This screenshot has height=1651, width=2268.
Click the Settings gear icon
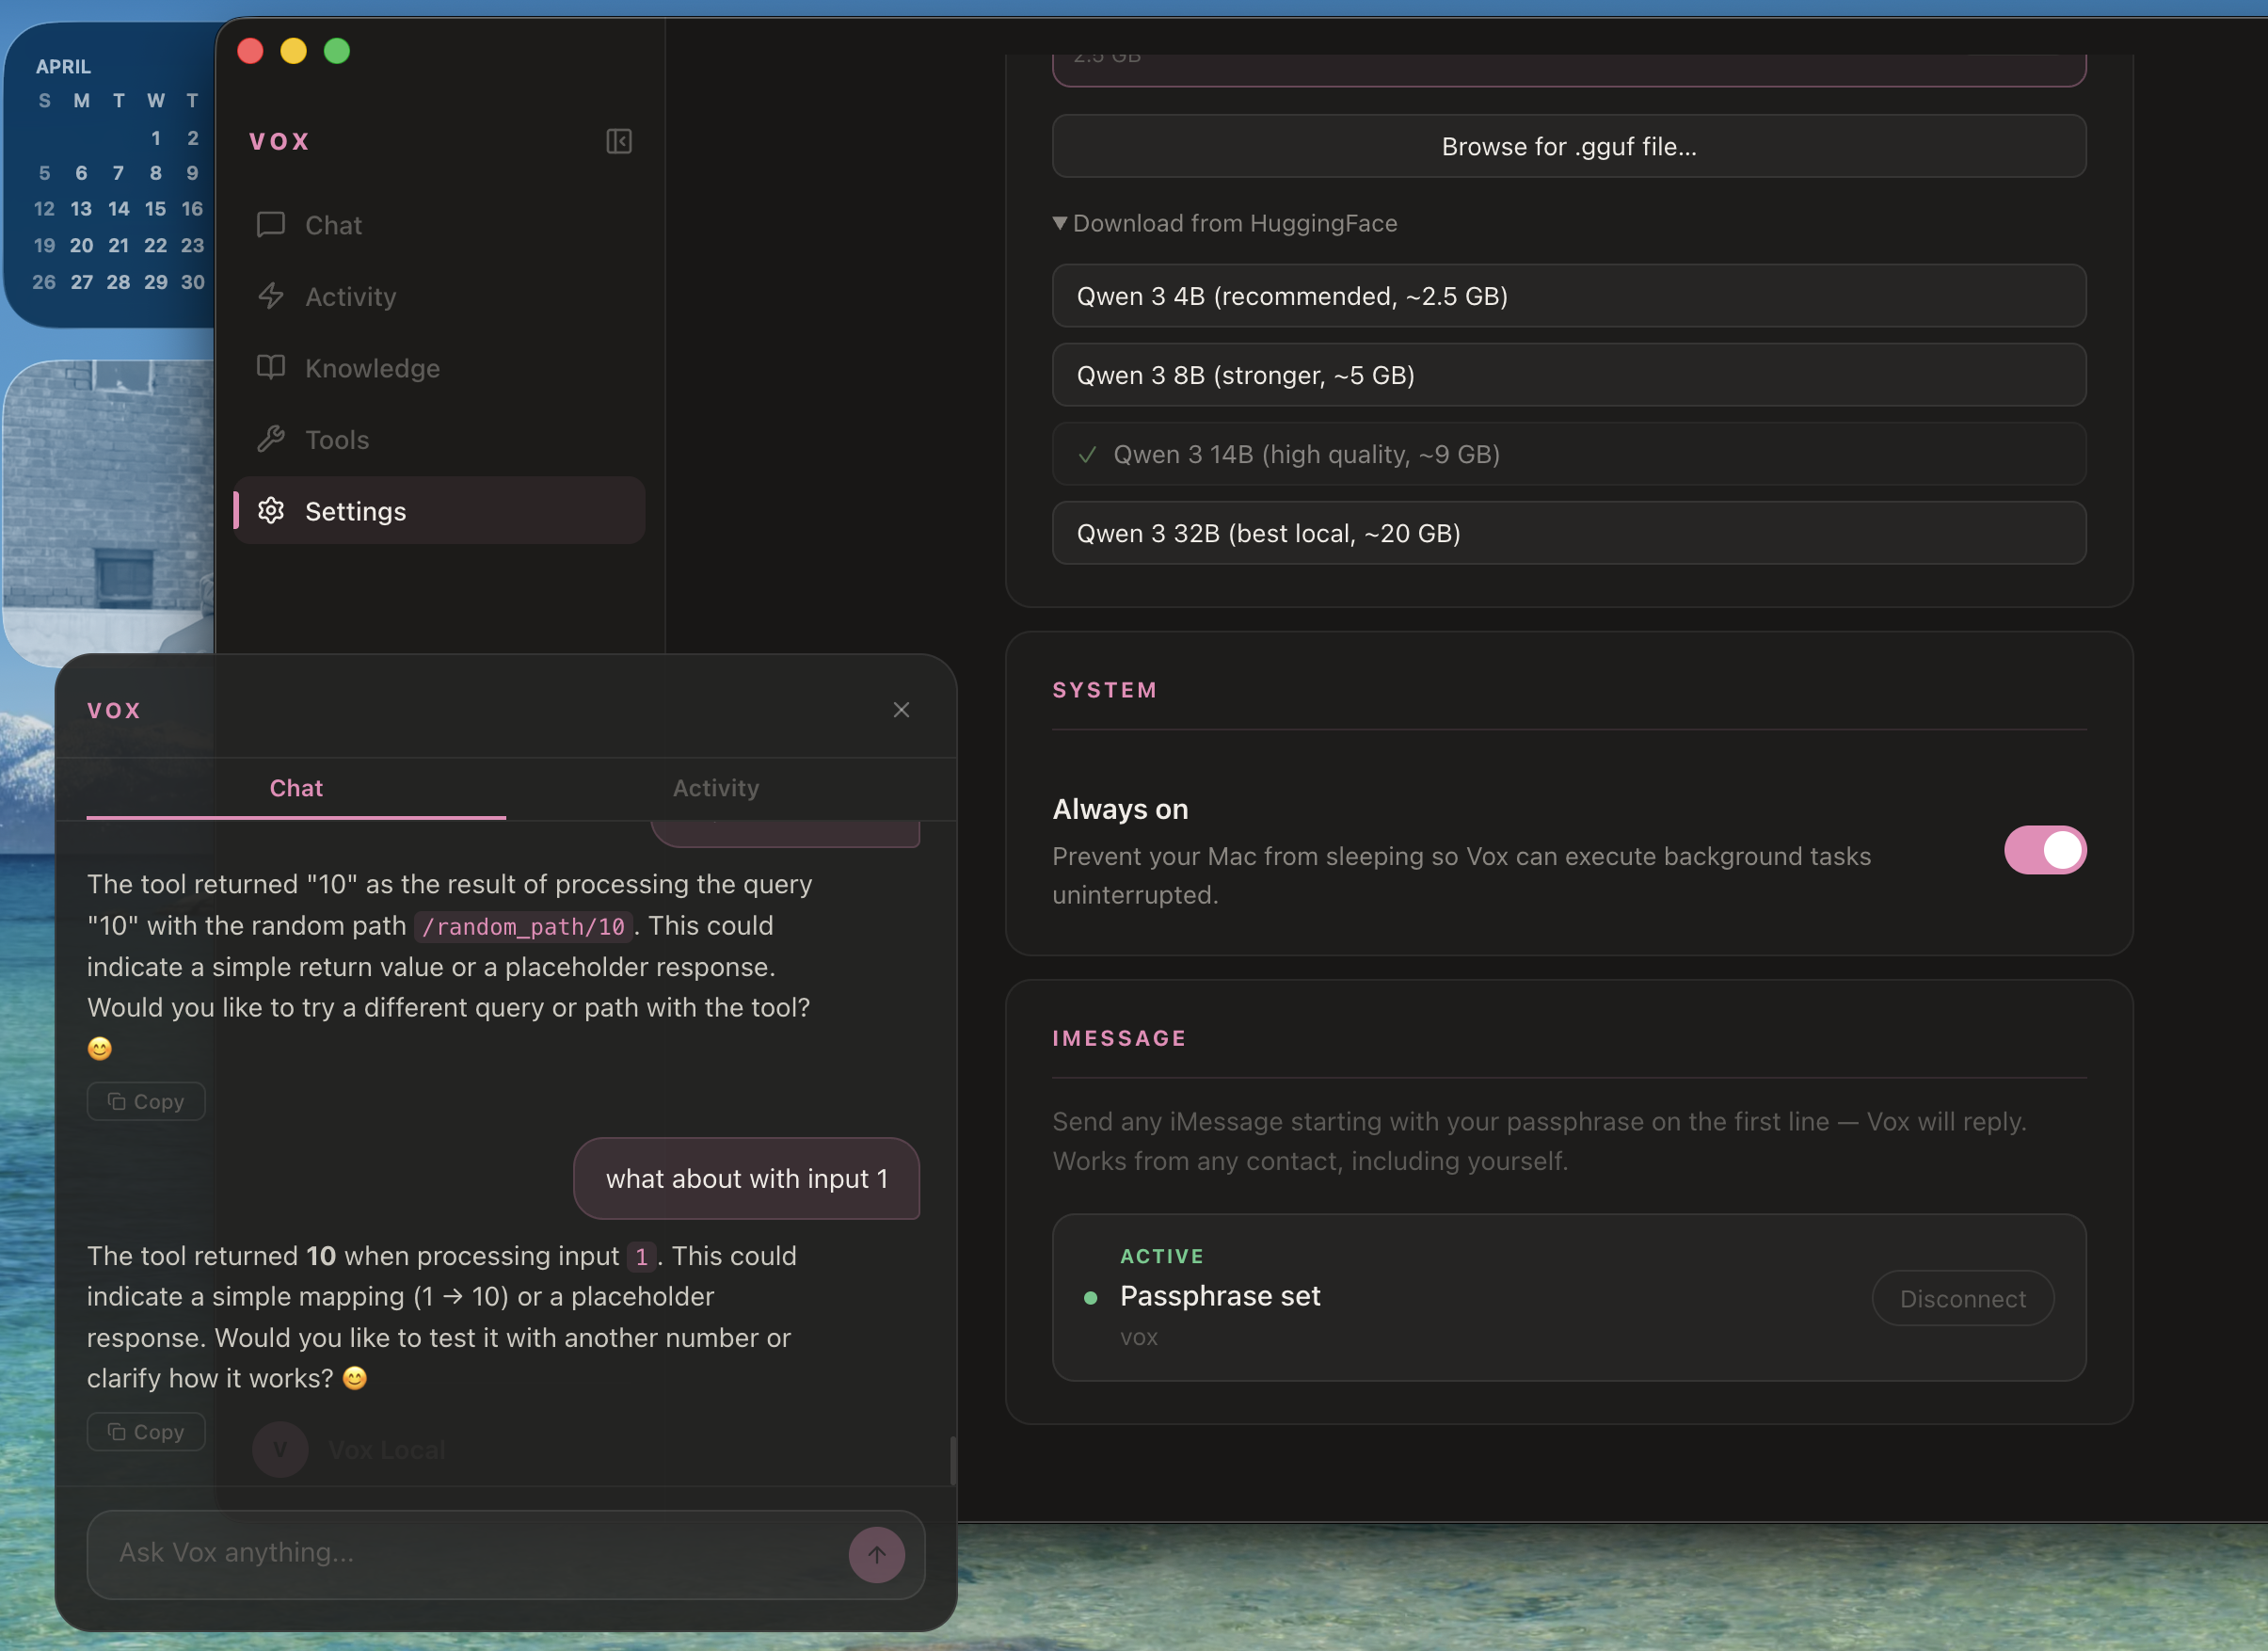point(271,511)
